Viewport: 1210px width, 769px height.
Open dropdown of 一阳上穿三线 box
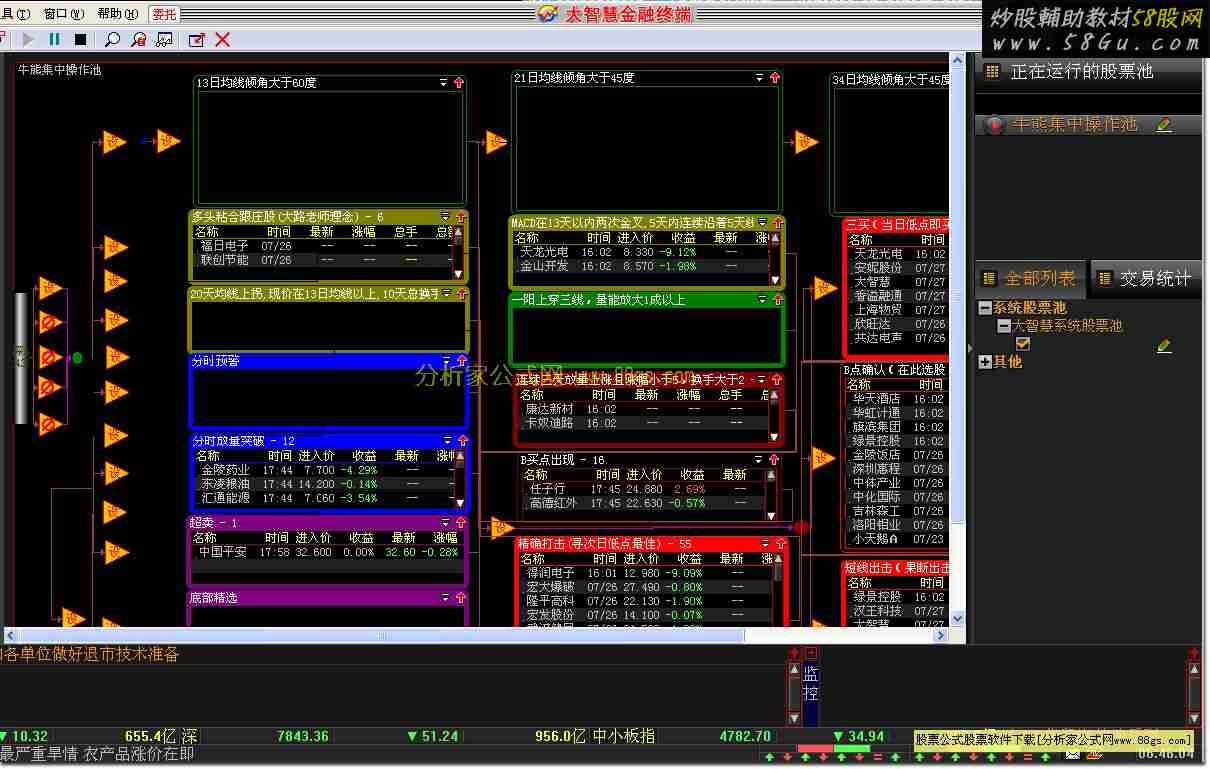pyautogui.click(x=763, y=300)
